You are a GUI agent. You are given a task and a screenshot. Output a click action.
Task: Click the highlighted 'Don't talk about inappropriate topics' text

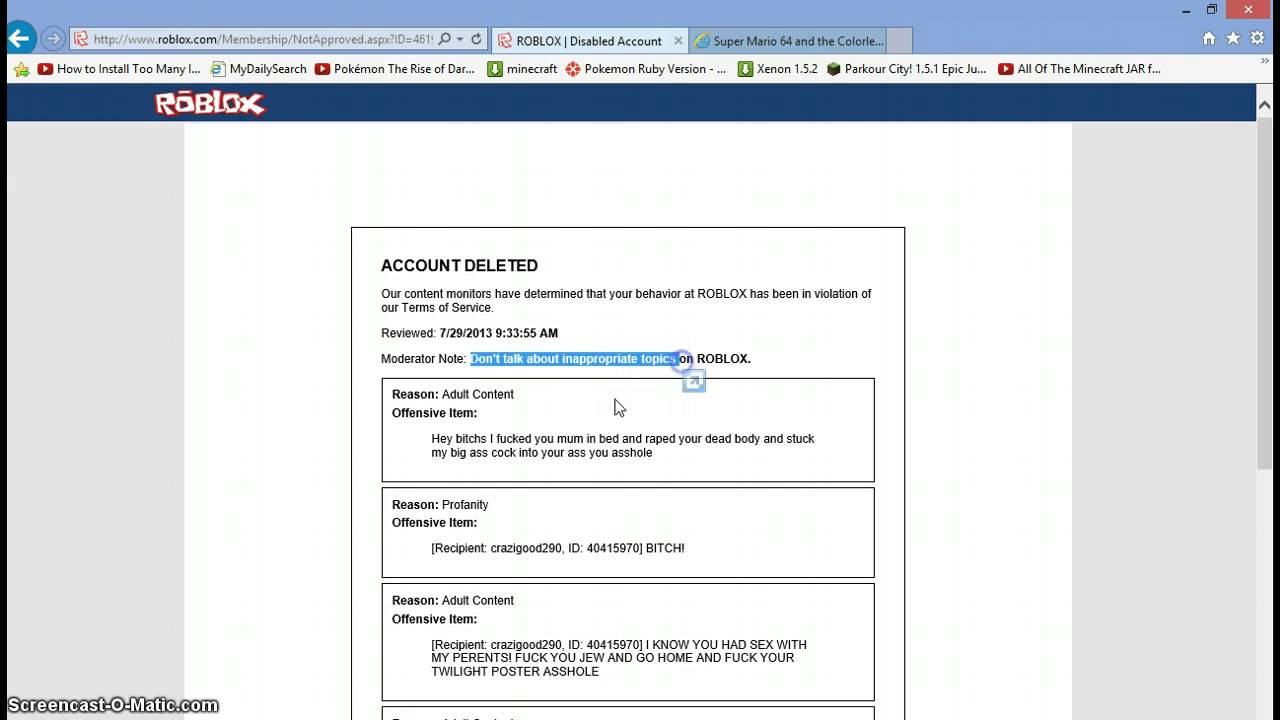pos(574,359)
